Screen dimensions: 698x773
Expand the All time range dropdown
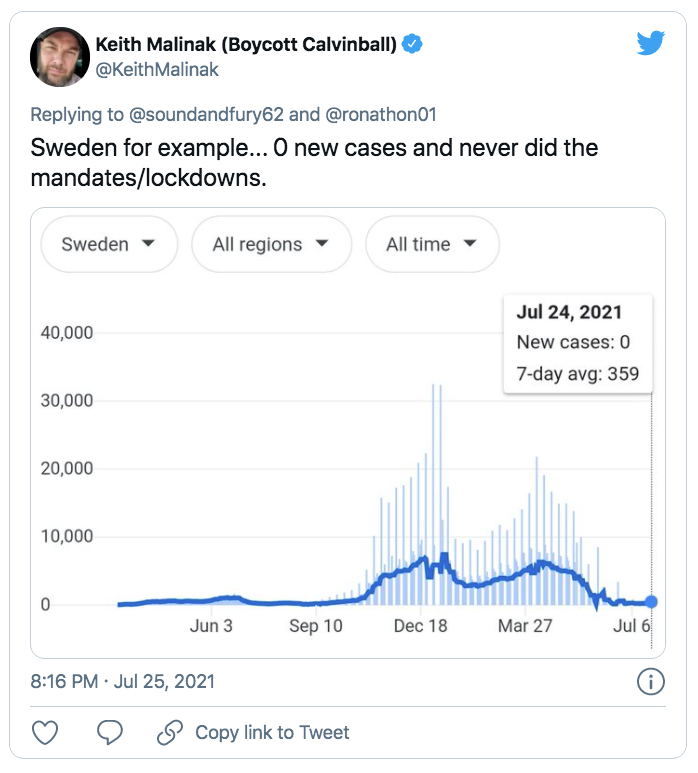point(431,244)
